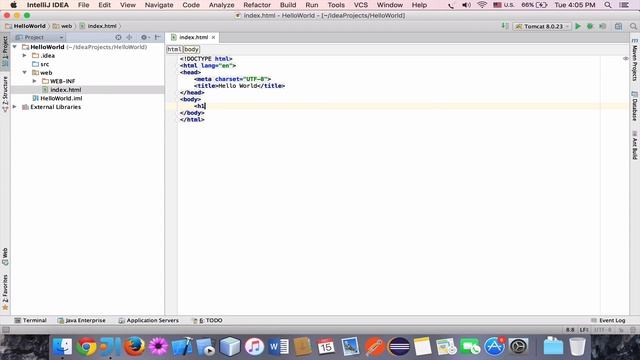Click the Make Project arrows icon
This screenshot has width=640, height=360.
click(505, 26)
